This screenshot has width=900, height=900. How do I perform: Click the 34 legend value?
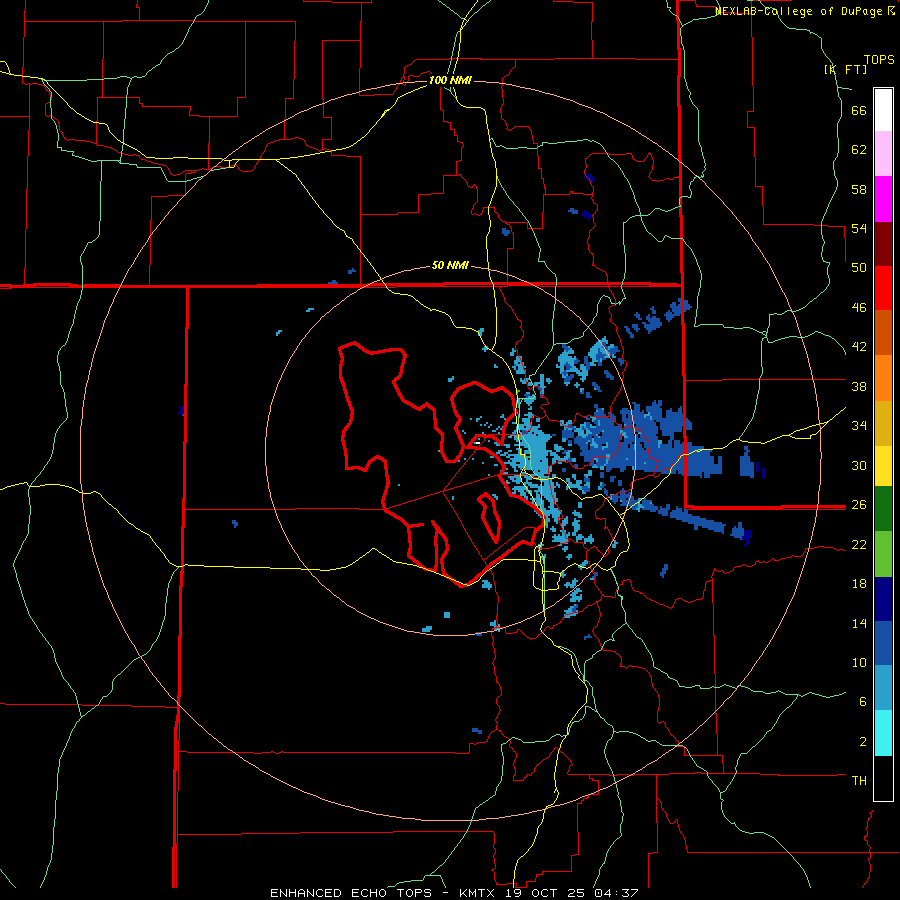(859, 425)
